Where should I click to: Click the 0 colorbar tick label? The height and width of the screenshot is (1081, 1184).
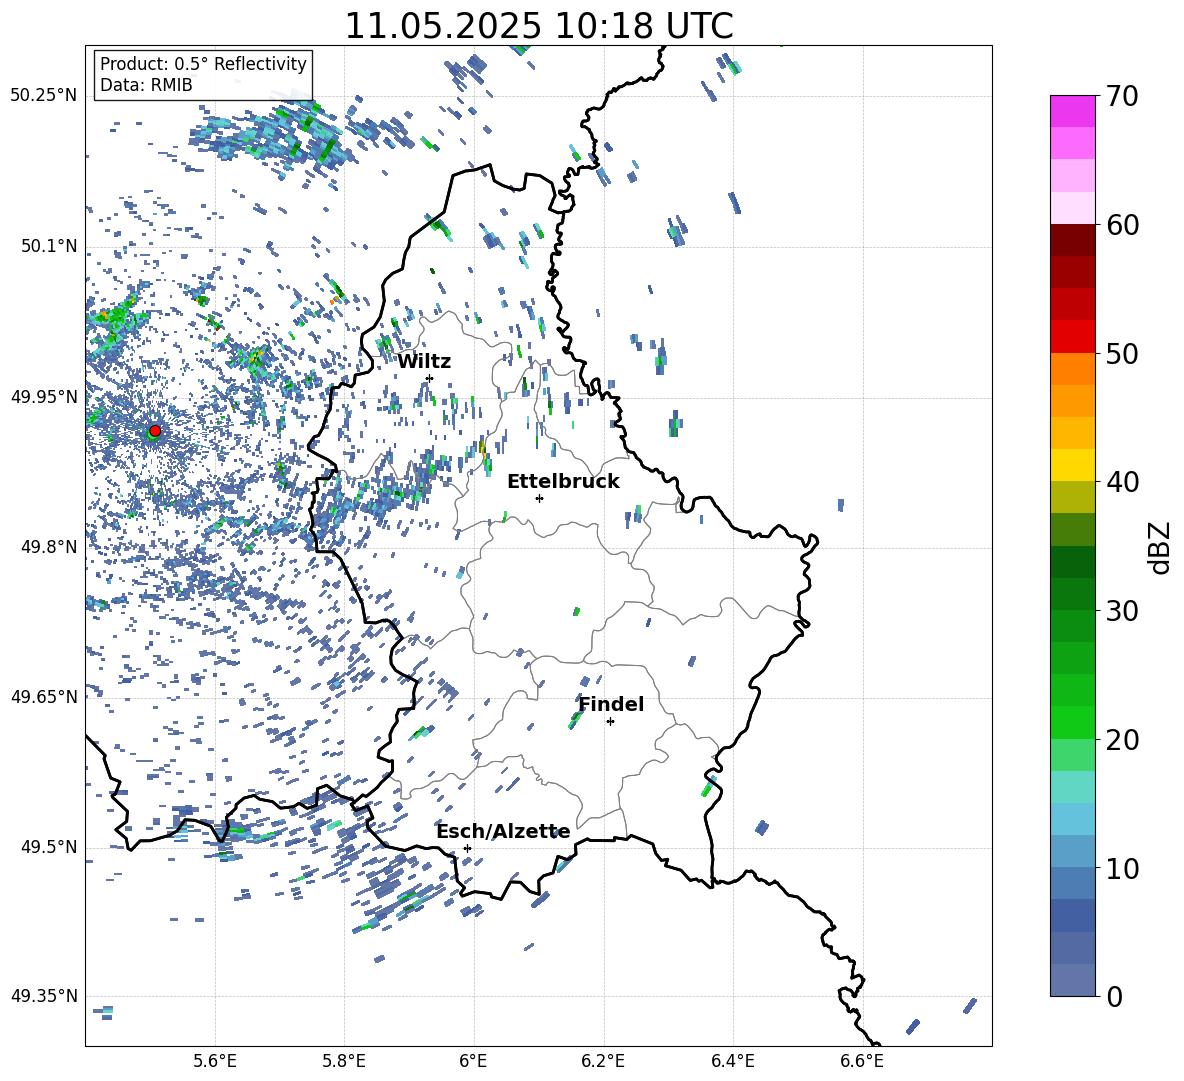[1114, 996]
